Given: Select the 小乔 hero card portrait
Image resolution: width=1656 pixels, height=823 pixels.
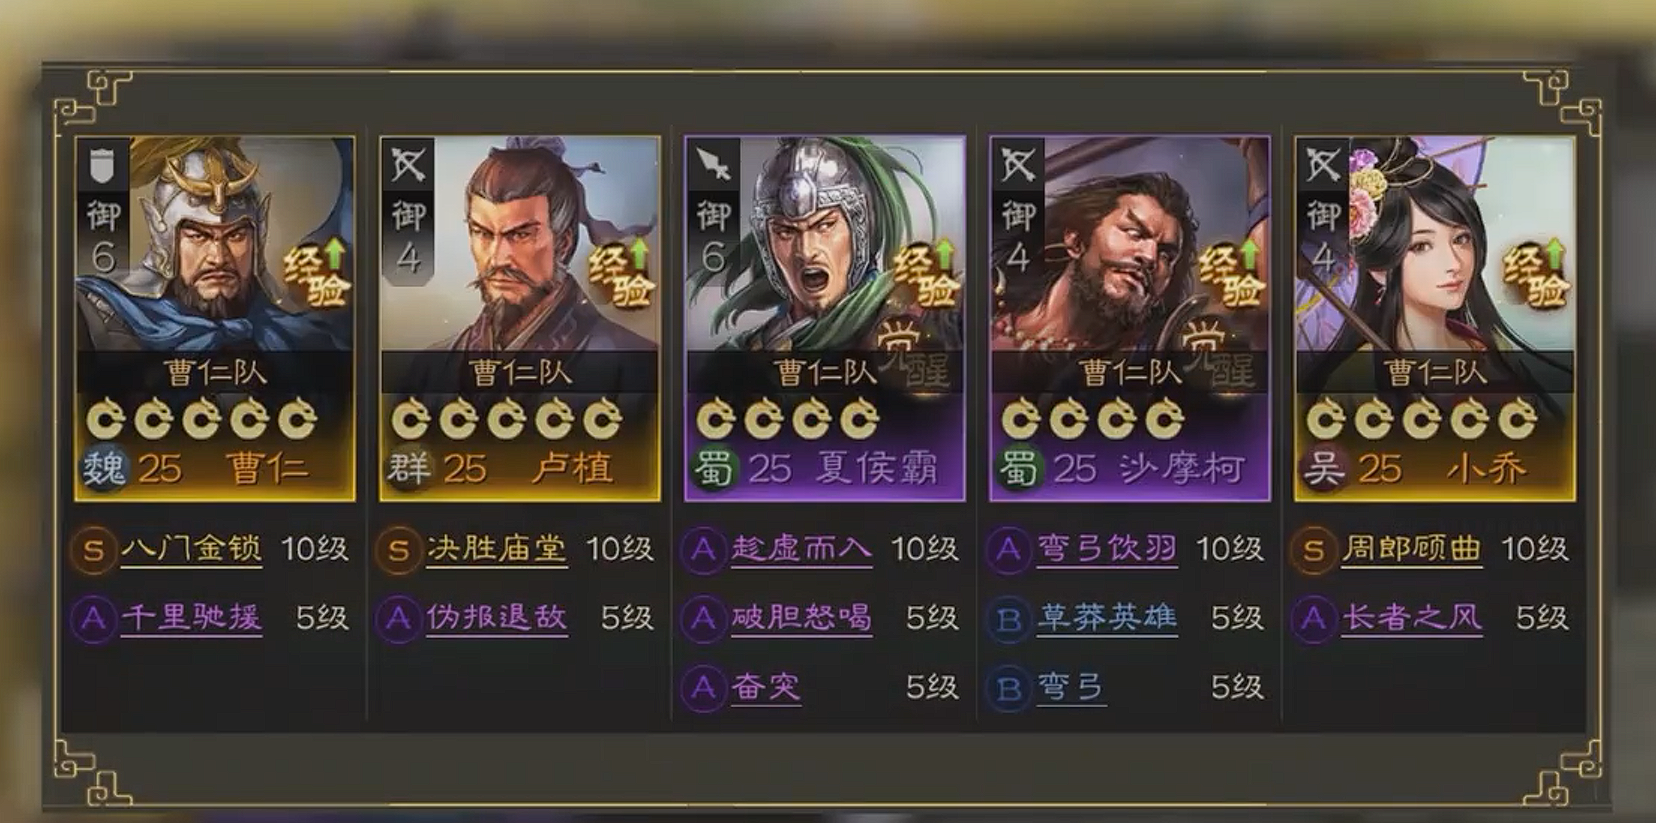Looking at the screenshot, I should (x=1435, y=244).
